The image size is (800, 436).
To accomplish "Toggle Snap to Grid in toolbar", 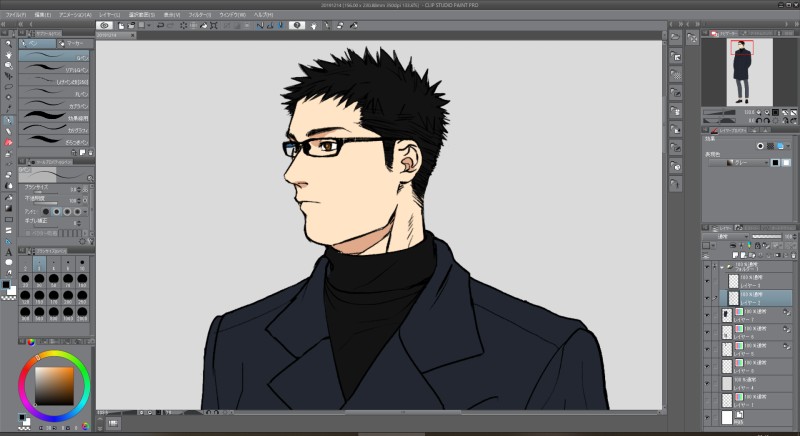I will (x=280, y=25).
